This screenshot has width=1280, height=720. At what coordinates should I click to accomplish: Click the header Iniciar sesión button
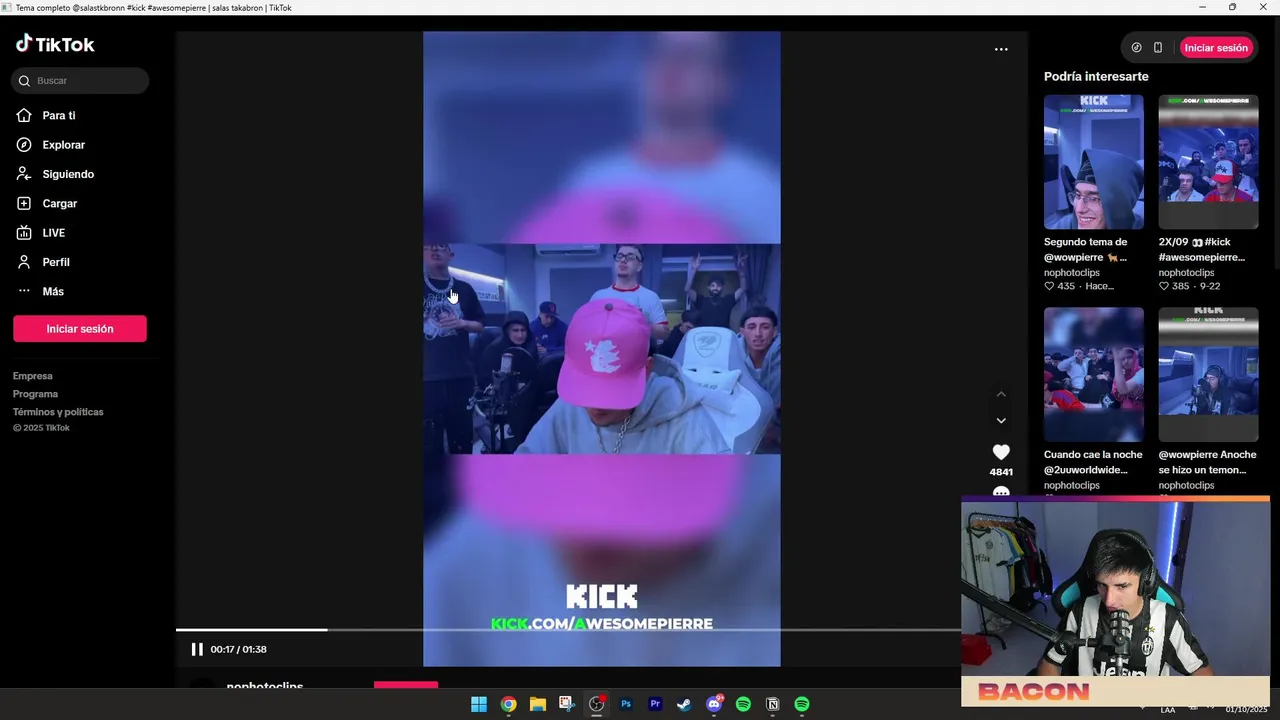pyautogui.click(x=1216, y=47)
